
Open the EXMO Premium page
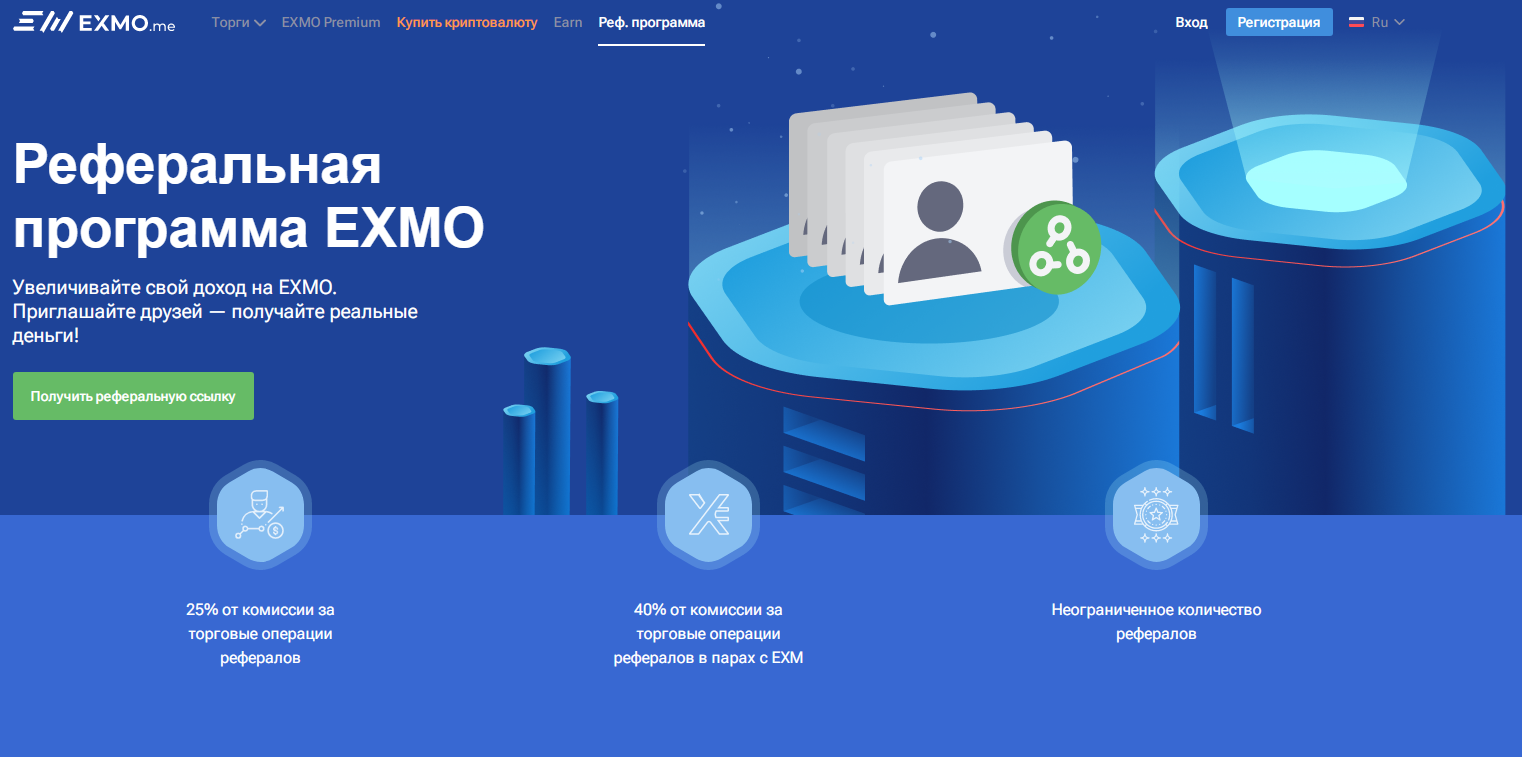pos(331,22)
